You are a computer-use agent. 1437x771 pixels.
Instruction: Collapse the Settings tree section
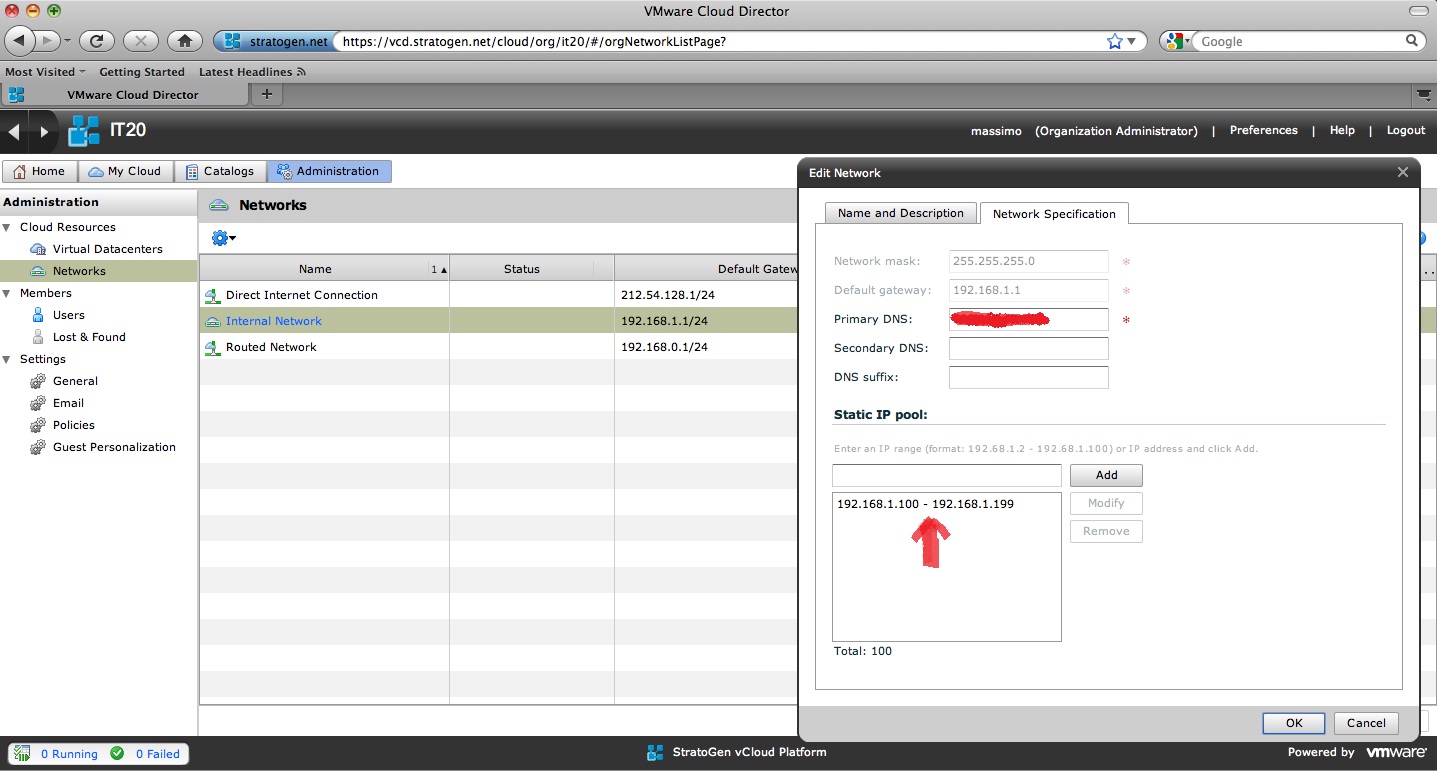click(8, 359)
